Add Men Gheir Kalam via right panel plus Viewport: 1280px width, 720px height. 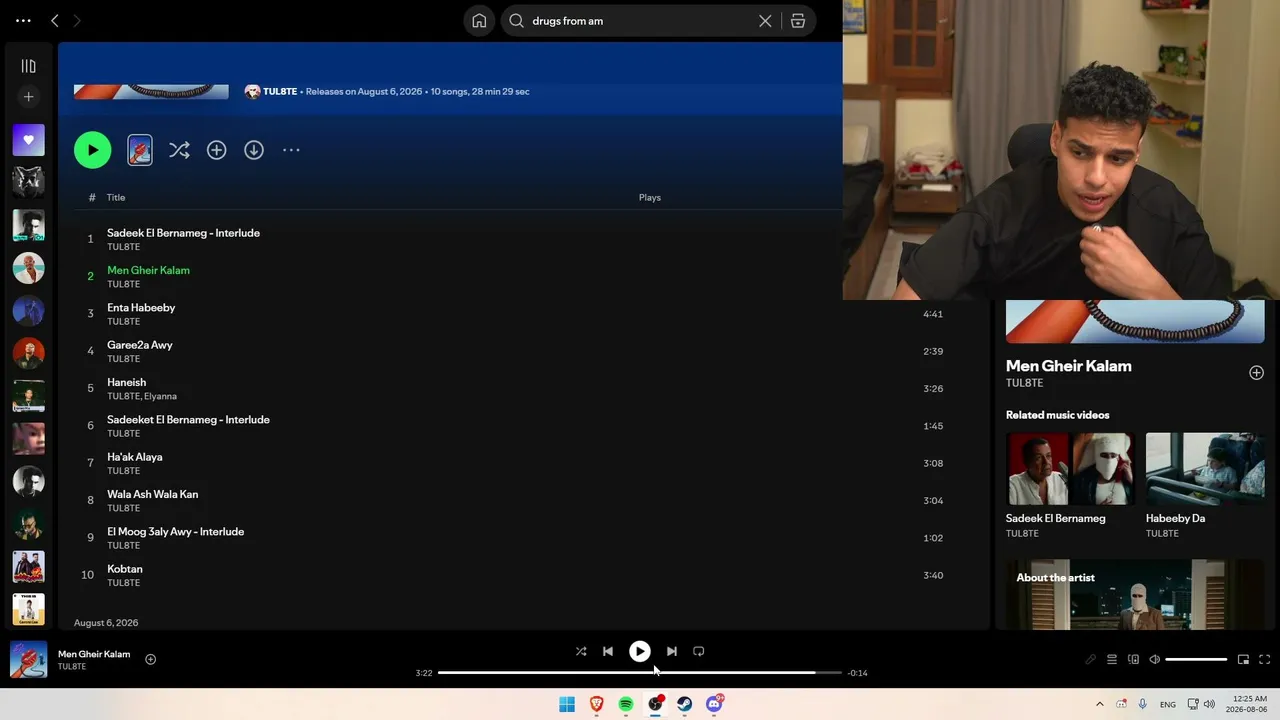1256,373
